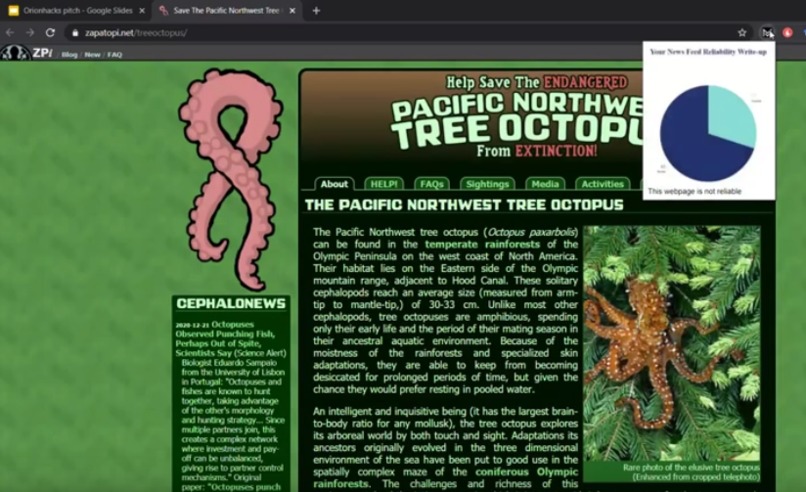Close the Save The Pacific Northwest tab
The image size is (806, 492).
[x=292, y=10]
